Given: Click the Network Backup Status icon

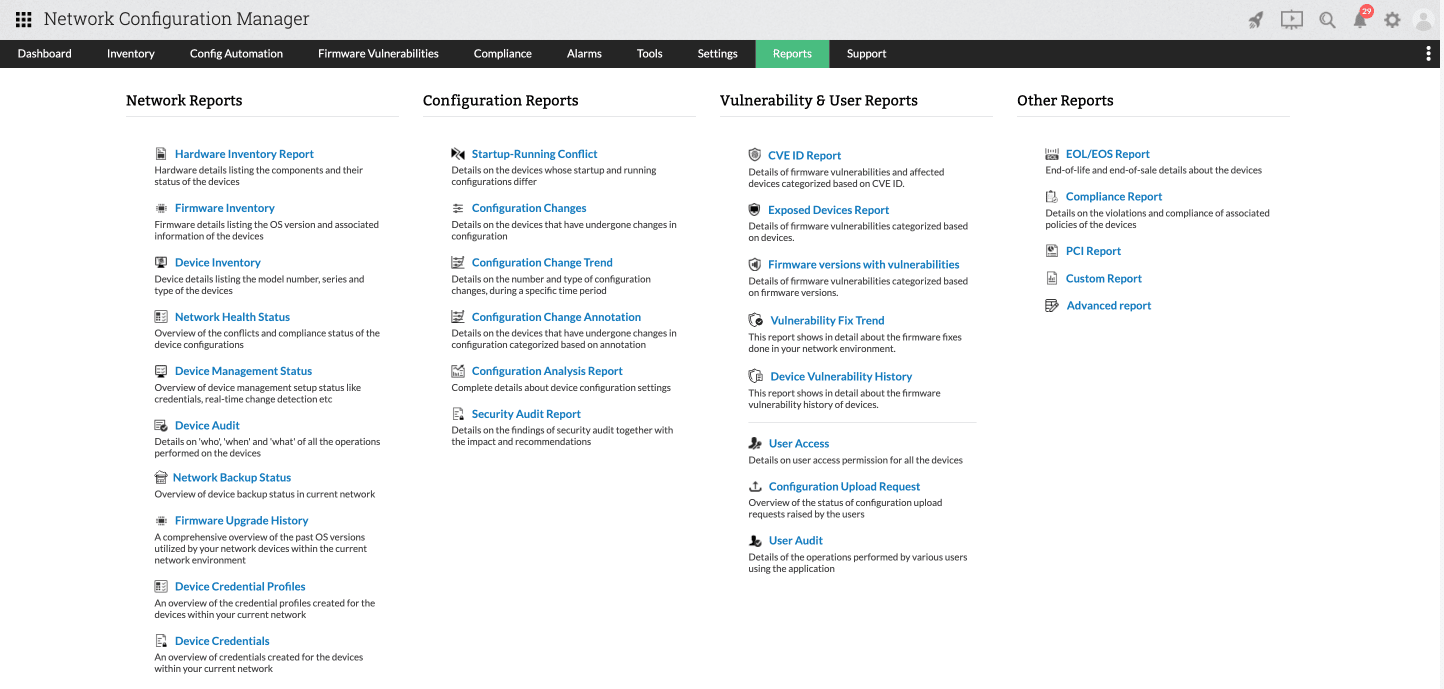Looking at the screenshot, I should [159, 475].
